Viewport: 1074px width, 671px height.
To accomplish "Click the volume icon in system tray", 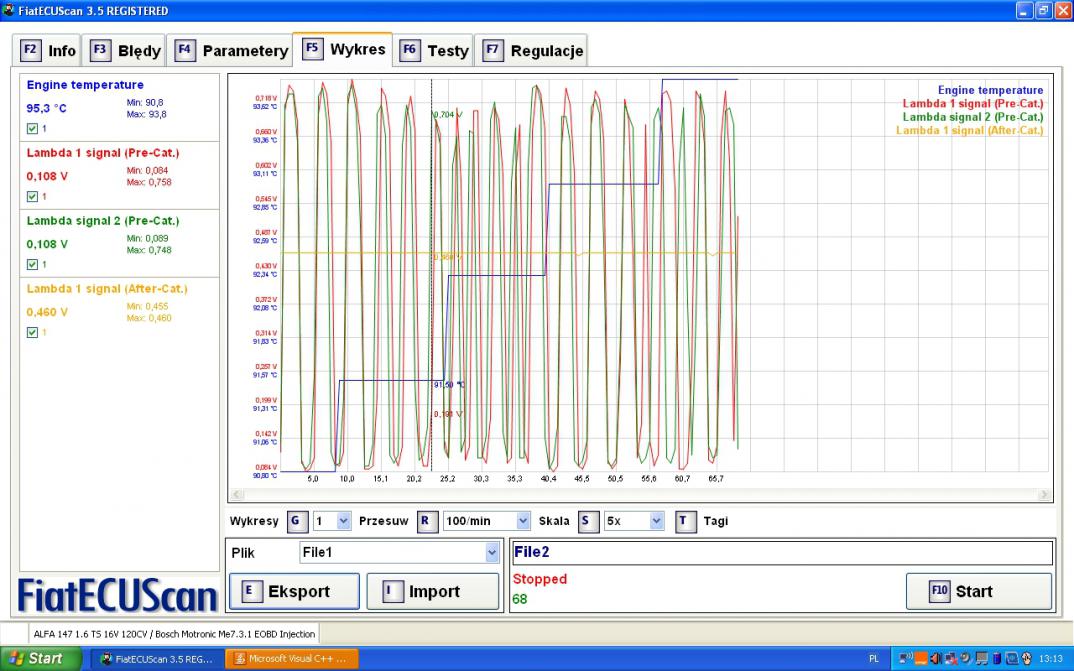I will [x=934, y=659].
